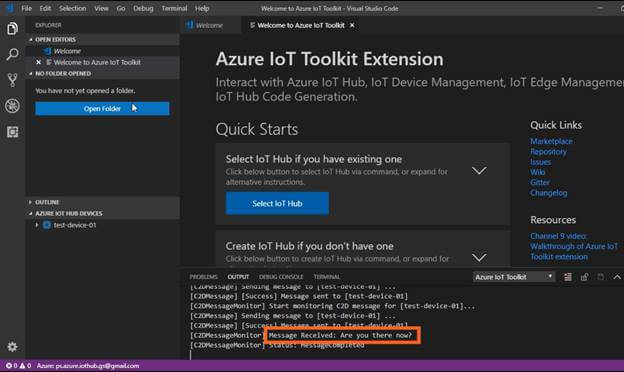Open the Changelog quick link
The height and width of the screenshot is (372, 624).
(549, 193)
